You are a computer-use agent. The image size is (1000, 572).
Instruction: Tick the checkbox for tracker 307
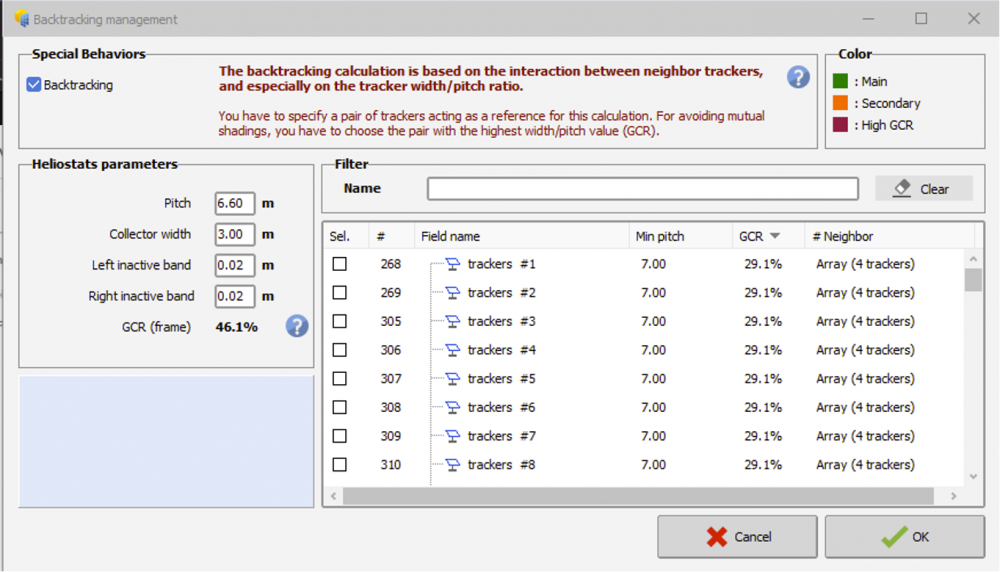340,379
